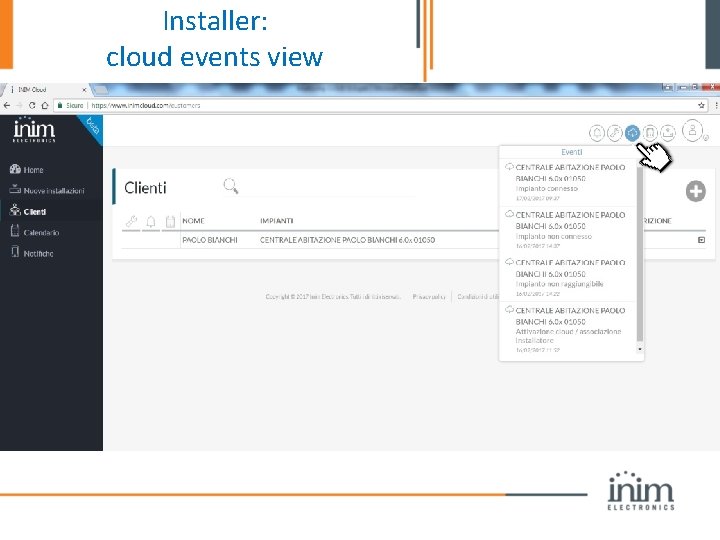The image size is (720, 540).
Task: Open the 'Impianto non connesso' event entry
Action: (568, 230)
